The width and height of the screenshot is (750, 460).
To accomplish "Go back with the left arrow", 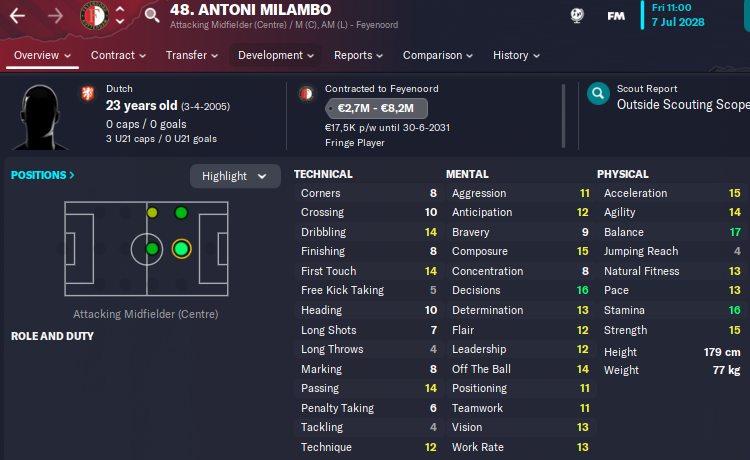I will 17,16.
